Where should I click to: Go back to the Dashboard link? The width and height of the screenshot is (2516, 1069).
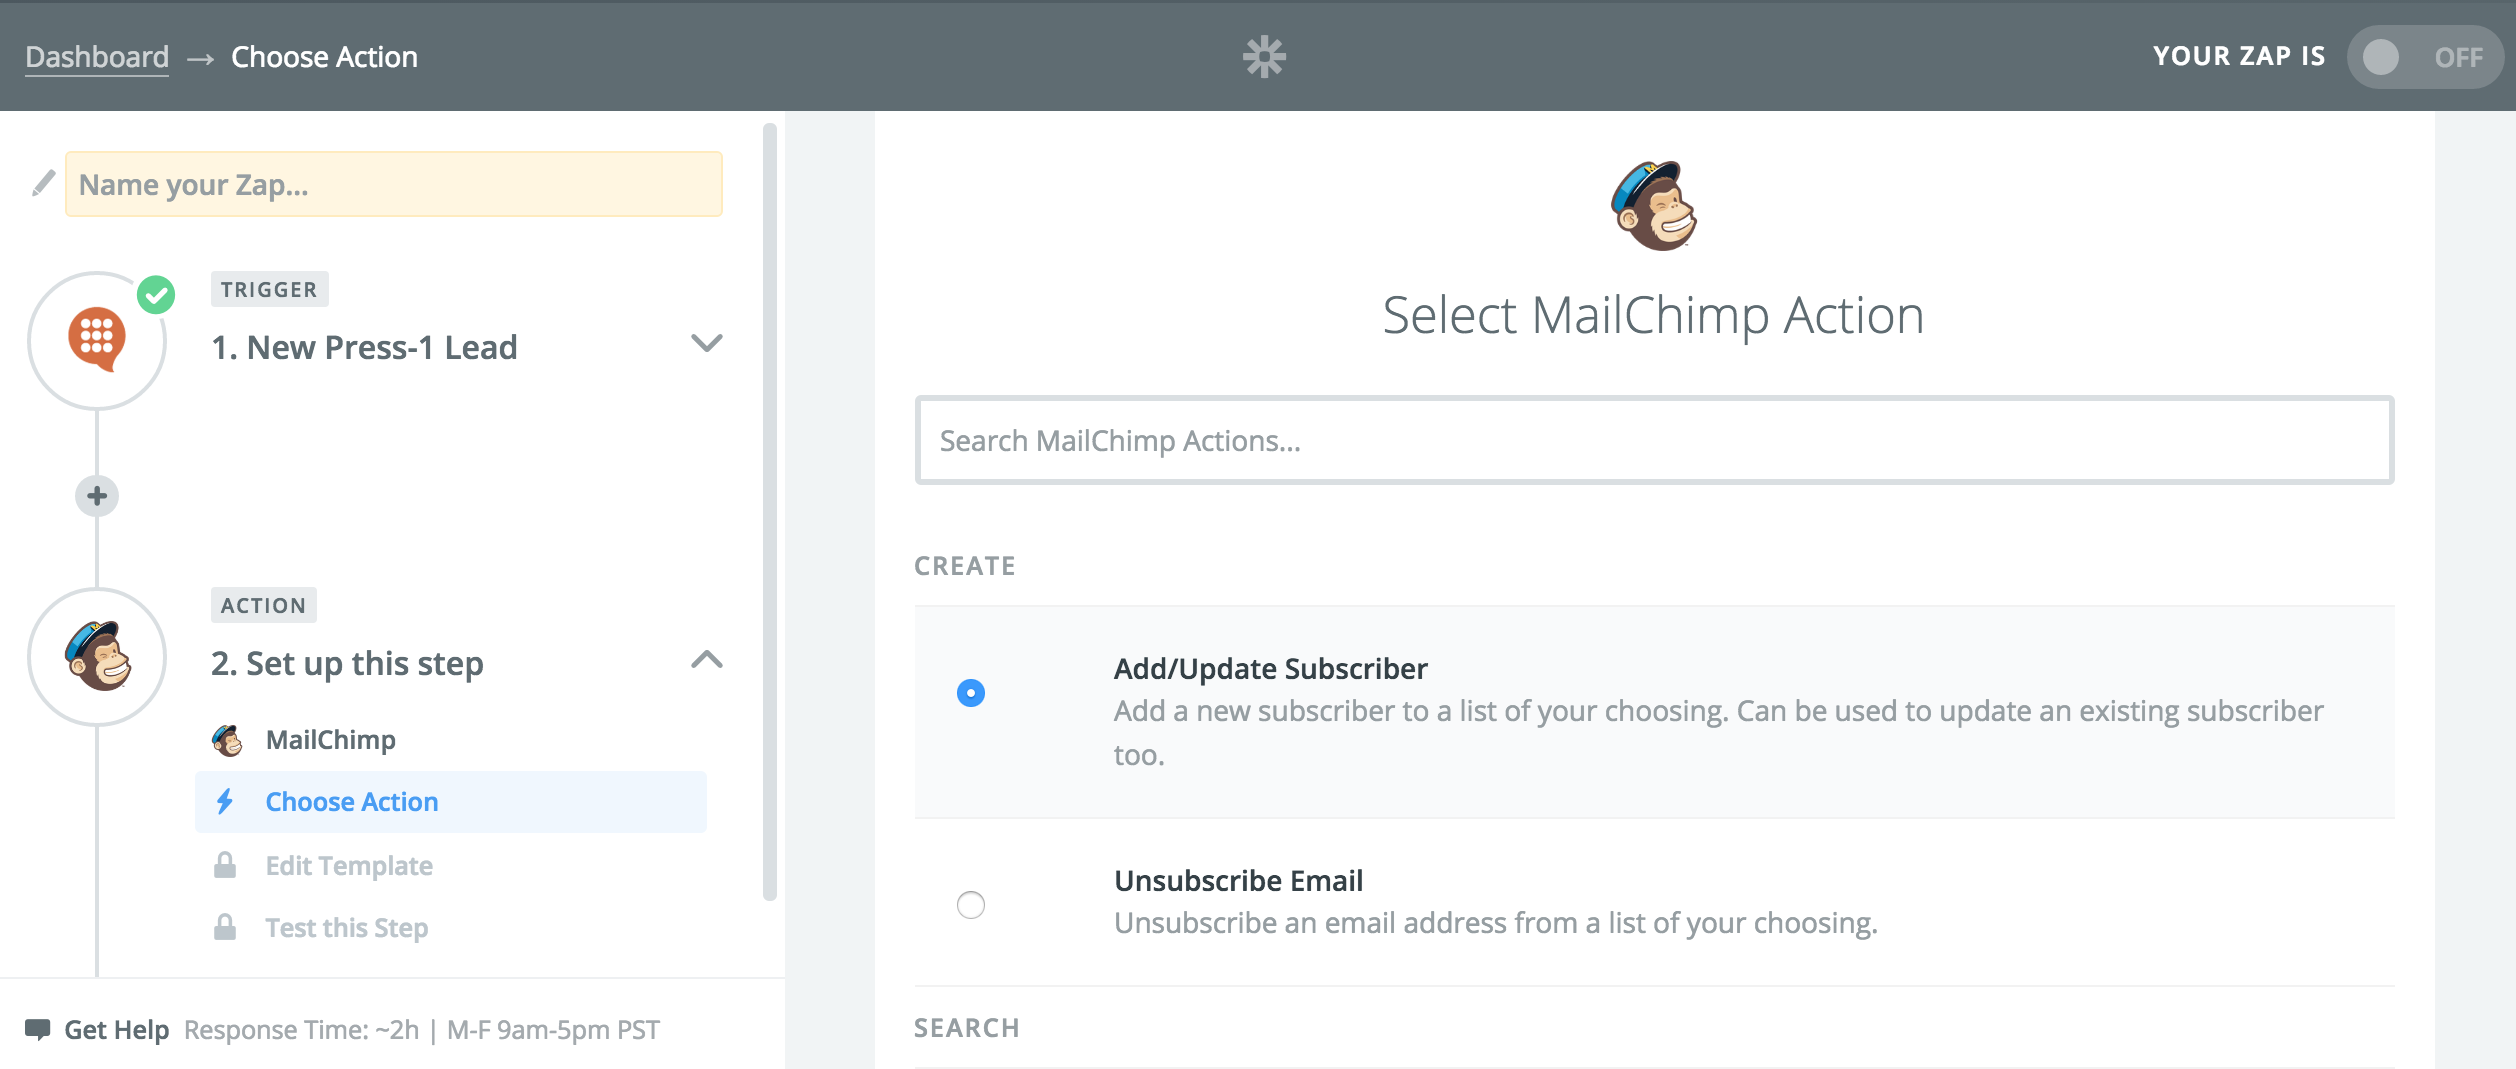click(97, 57)
